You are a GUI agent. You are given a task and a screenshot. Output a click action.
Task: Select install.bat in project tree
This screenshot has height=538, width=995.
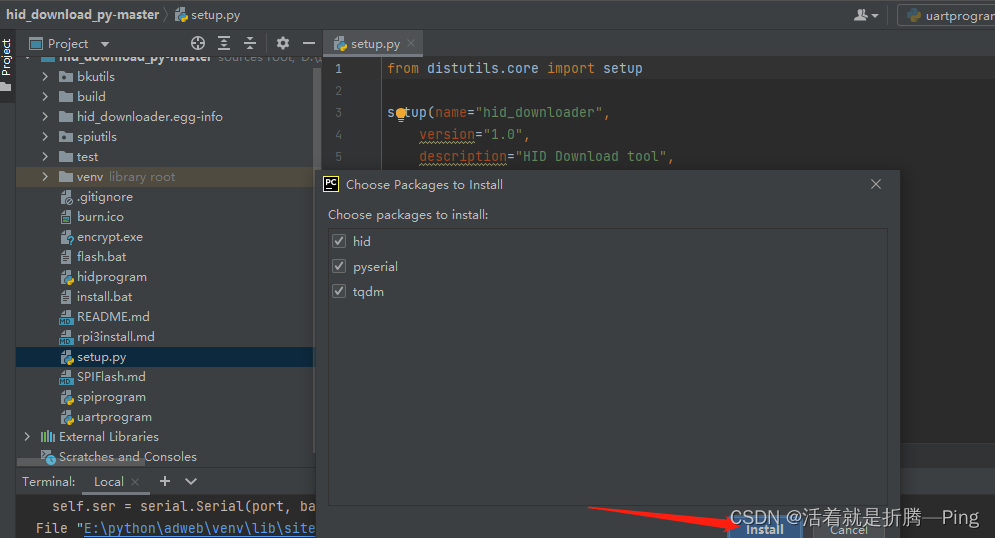[x=105, y=296]
